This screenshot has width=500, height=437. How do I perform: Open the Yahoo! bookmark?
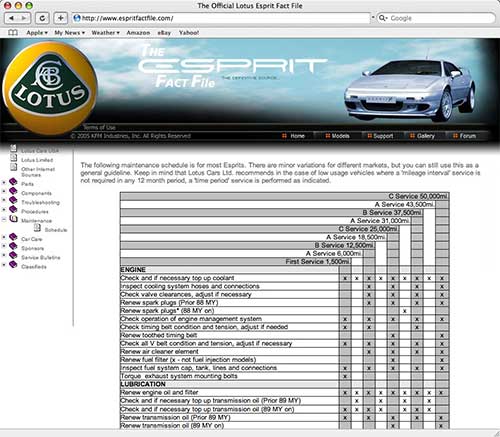tap(189, 33)
